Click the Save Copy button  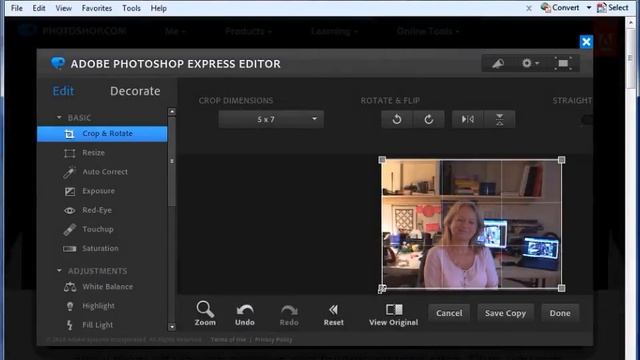point(505,313)
